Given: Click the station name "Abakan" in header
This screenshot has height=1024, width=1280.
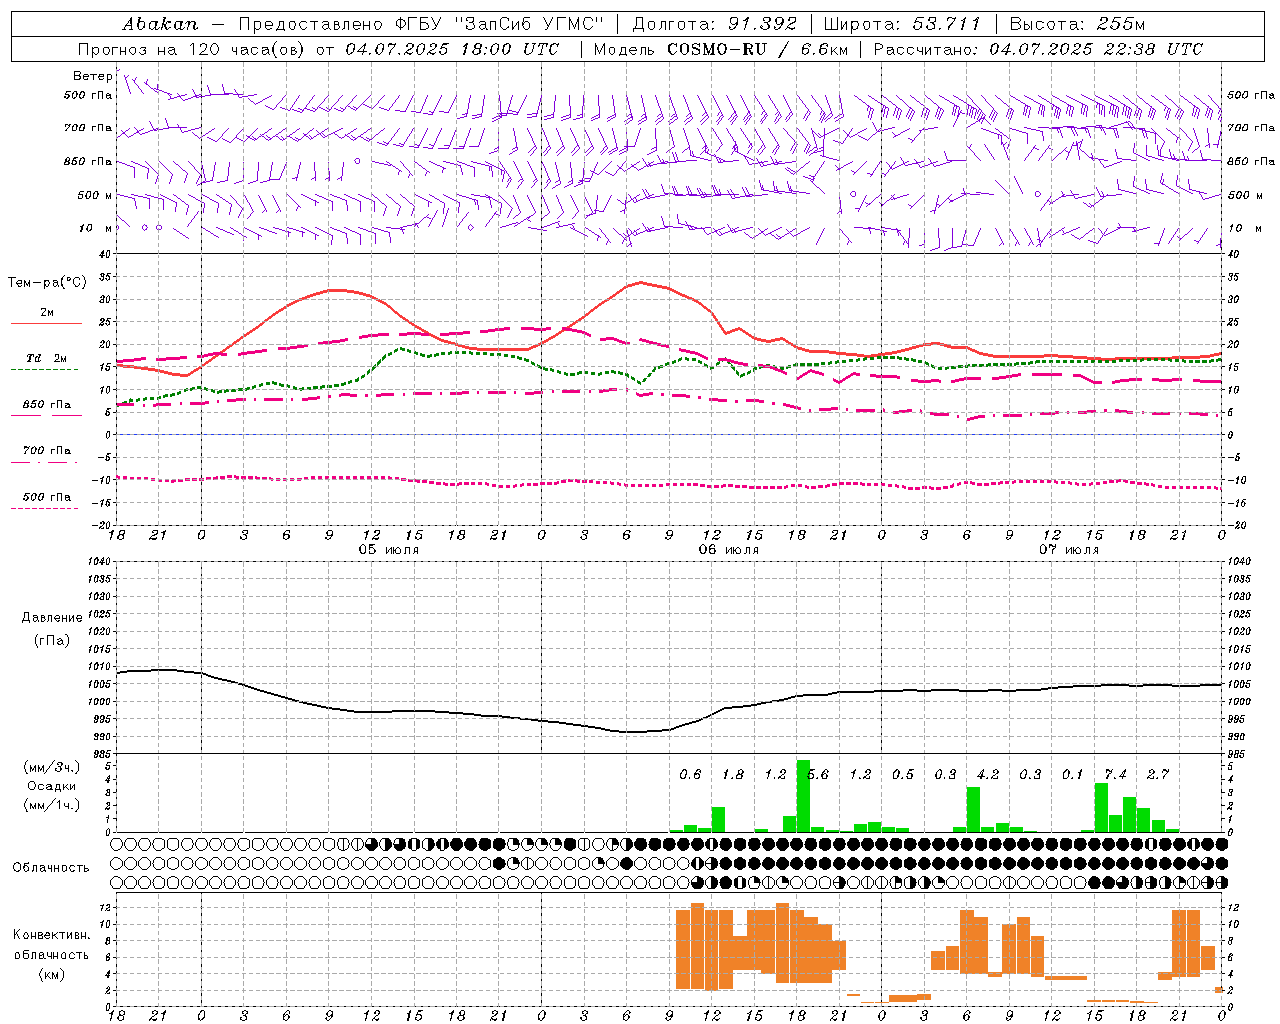Looking at the screenshot, I should 160,24.
